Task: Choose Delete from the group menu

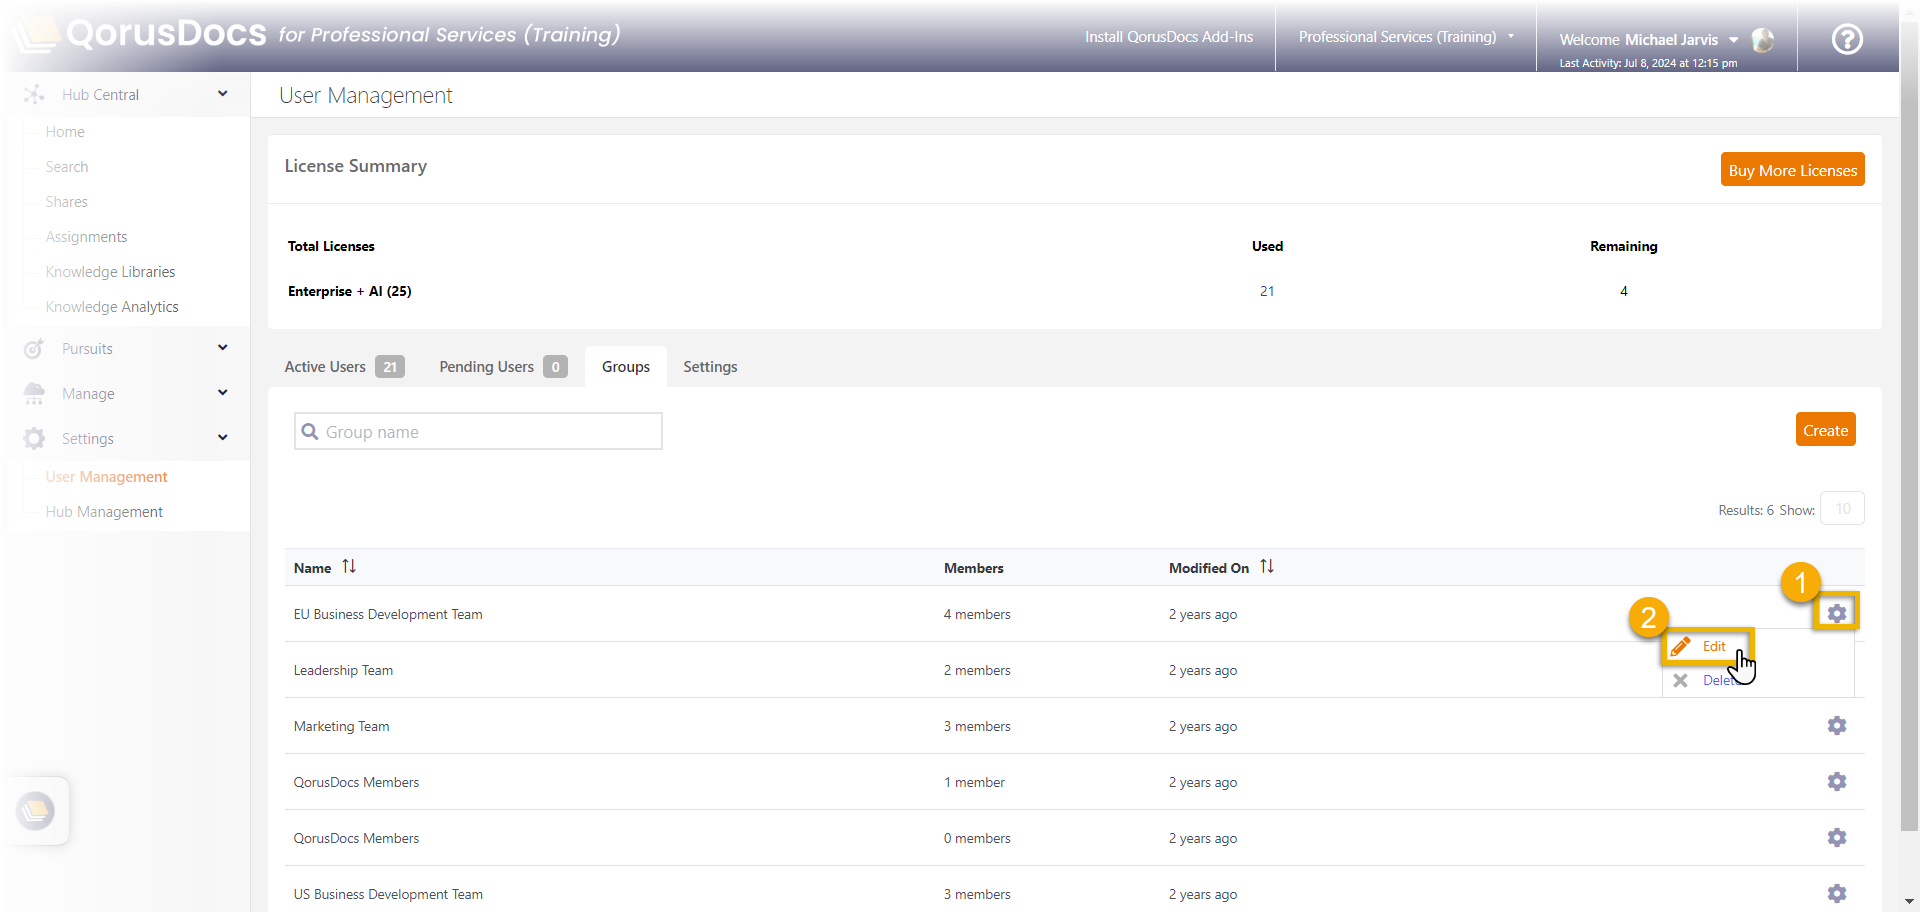Action: click(x=1722, y=680)
